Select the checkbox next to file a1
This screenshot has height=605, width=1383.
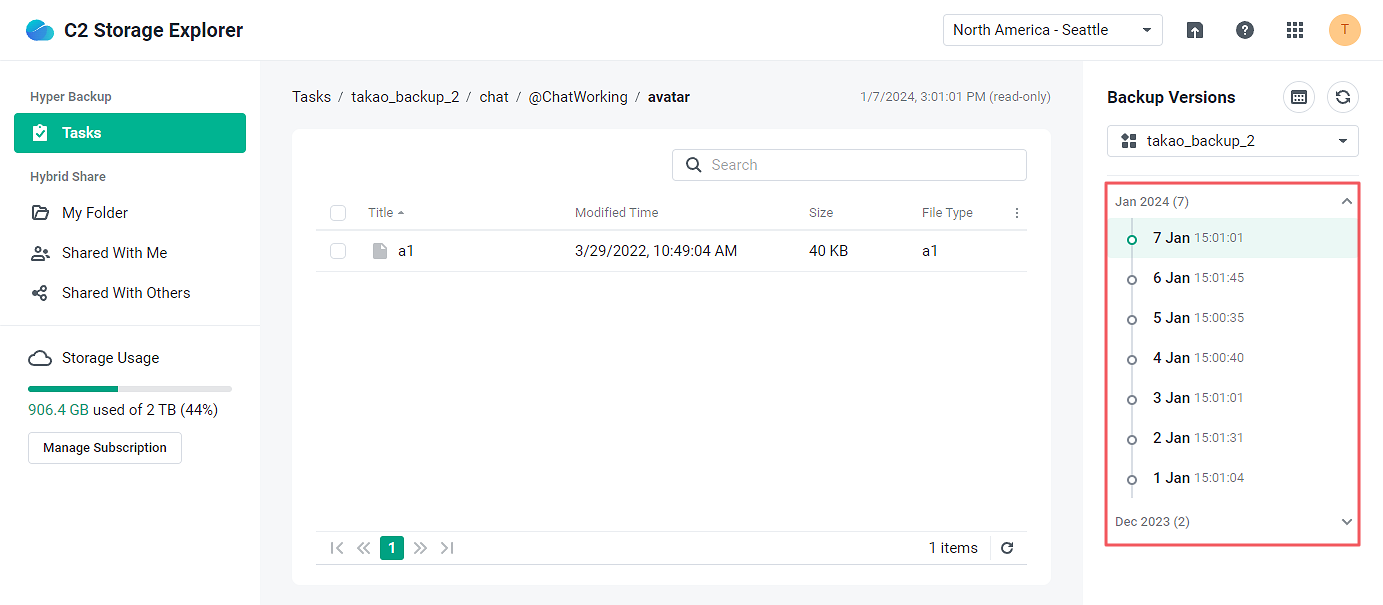click(338, 251)
